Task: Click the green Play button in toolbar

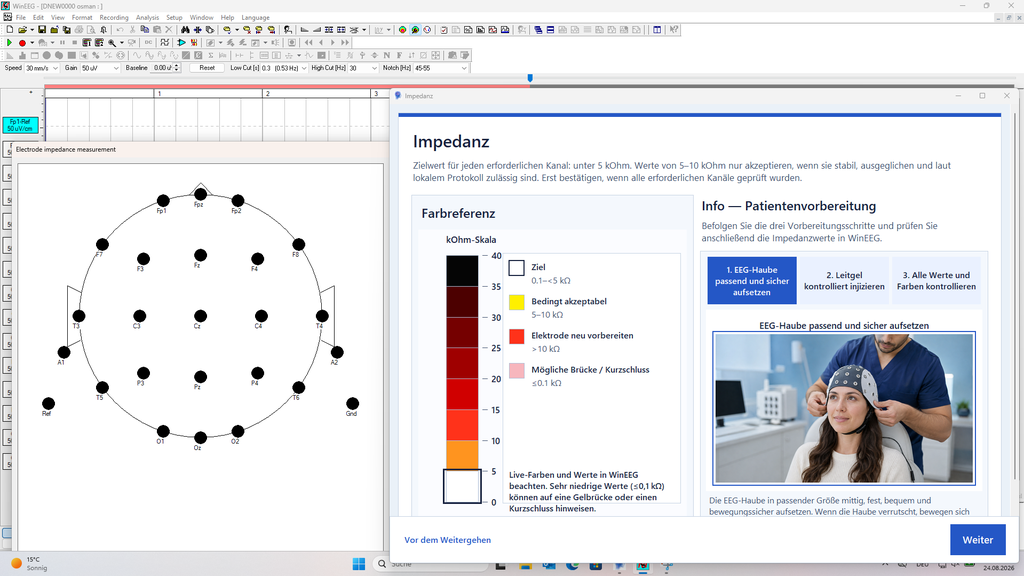Action: pyautogui.click(x=9, y=42)
